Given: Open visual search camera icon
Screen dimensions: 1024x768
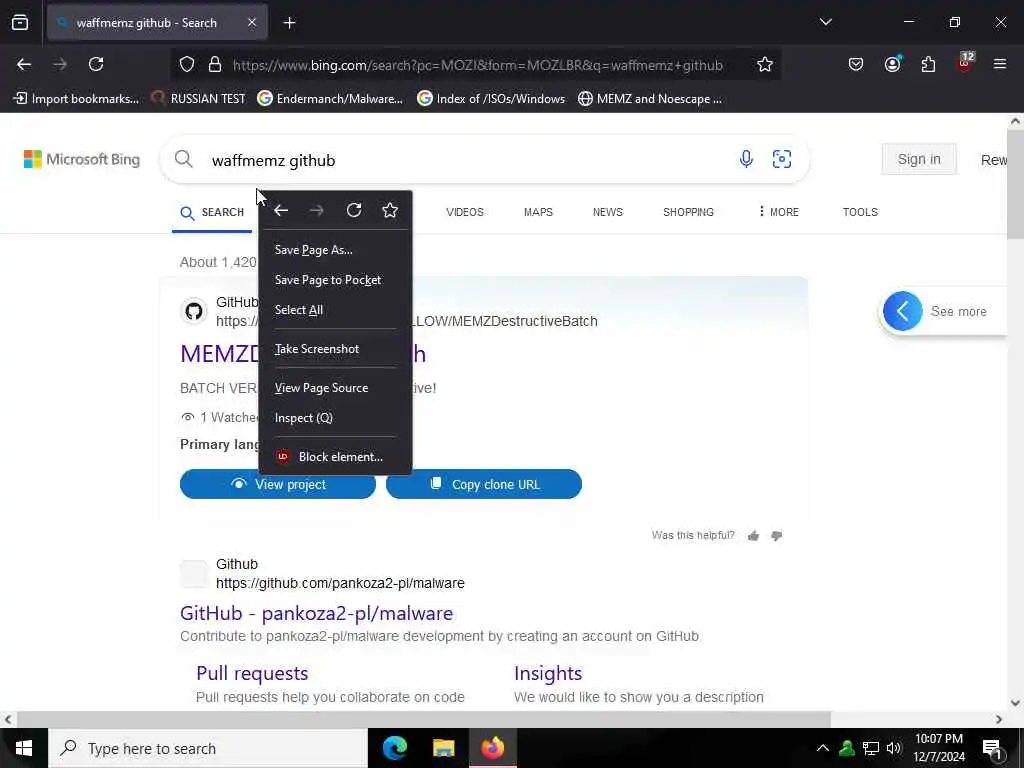Looking at the screenshot, I should tap(782, 159).
